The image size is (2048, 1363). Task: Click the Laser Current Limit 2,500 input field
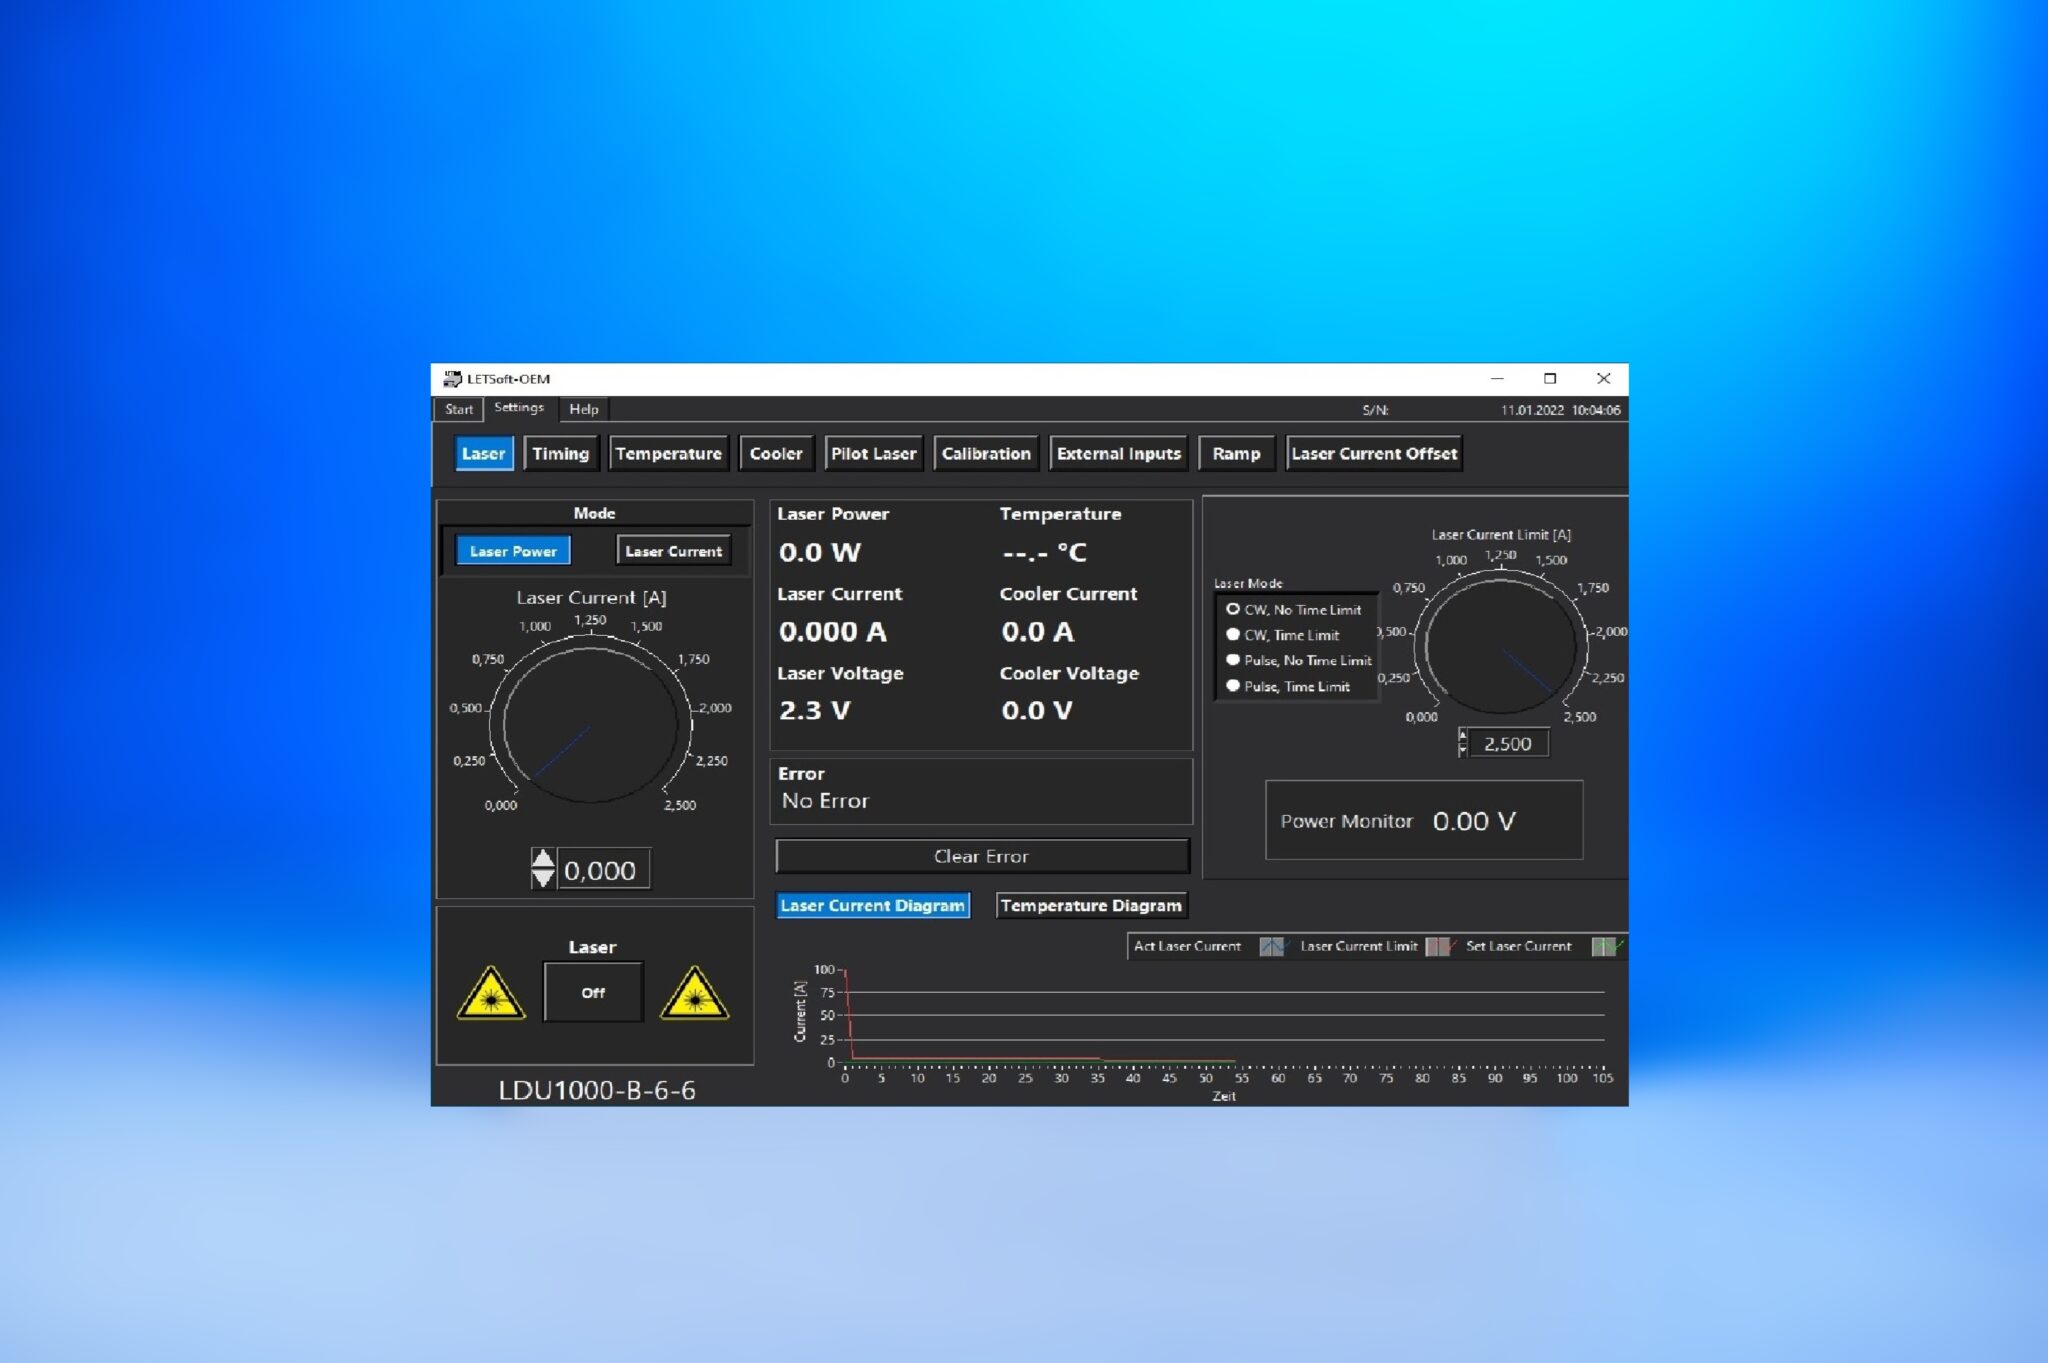point(1508,743)
